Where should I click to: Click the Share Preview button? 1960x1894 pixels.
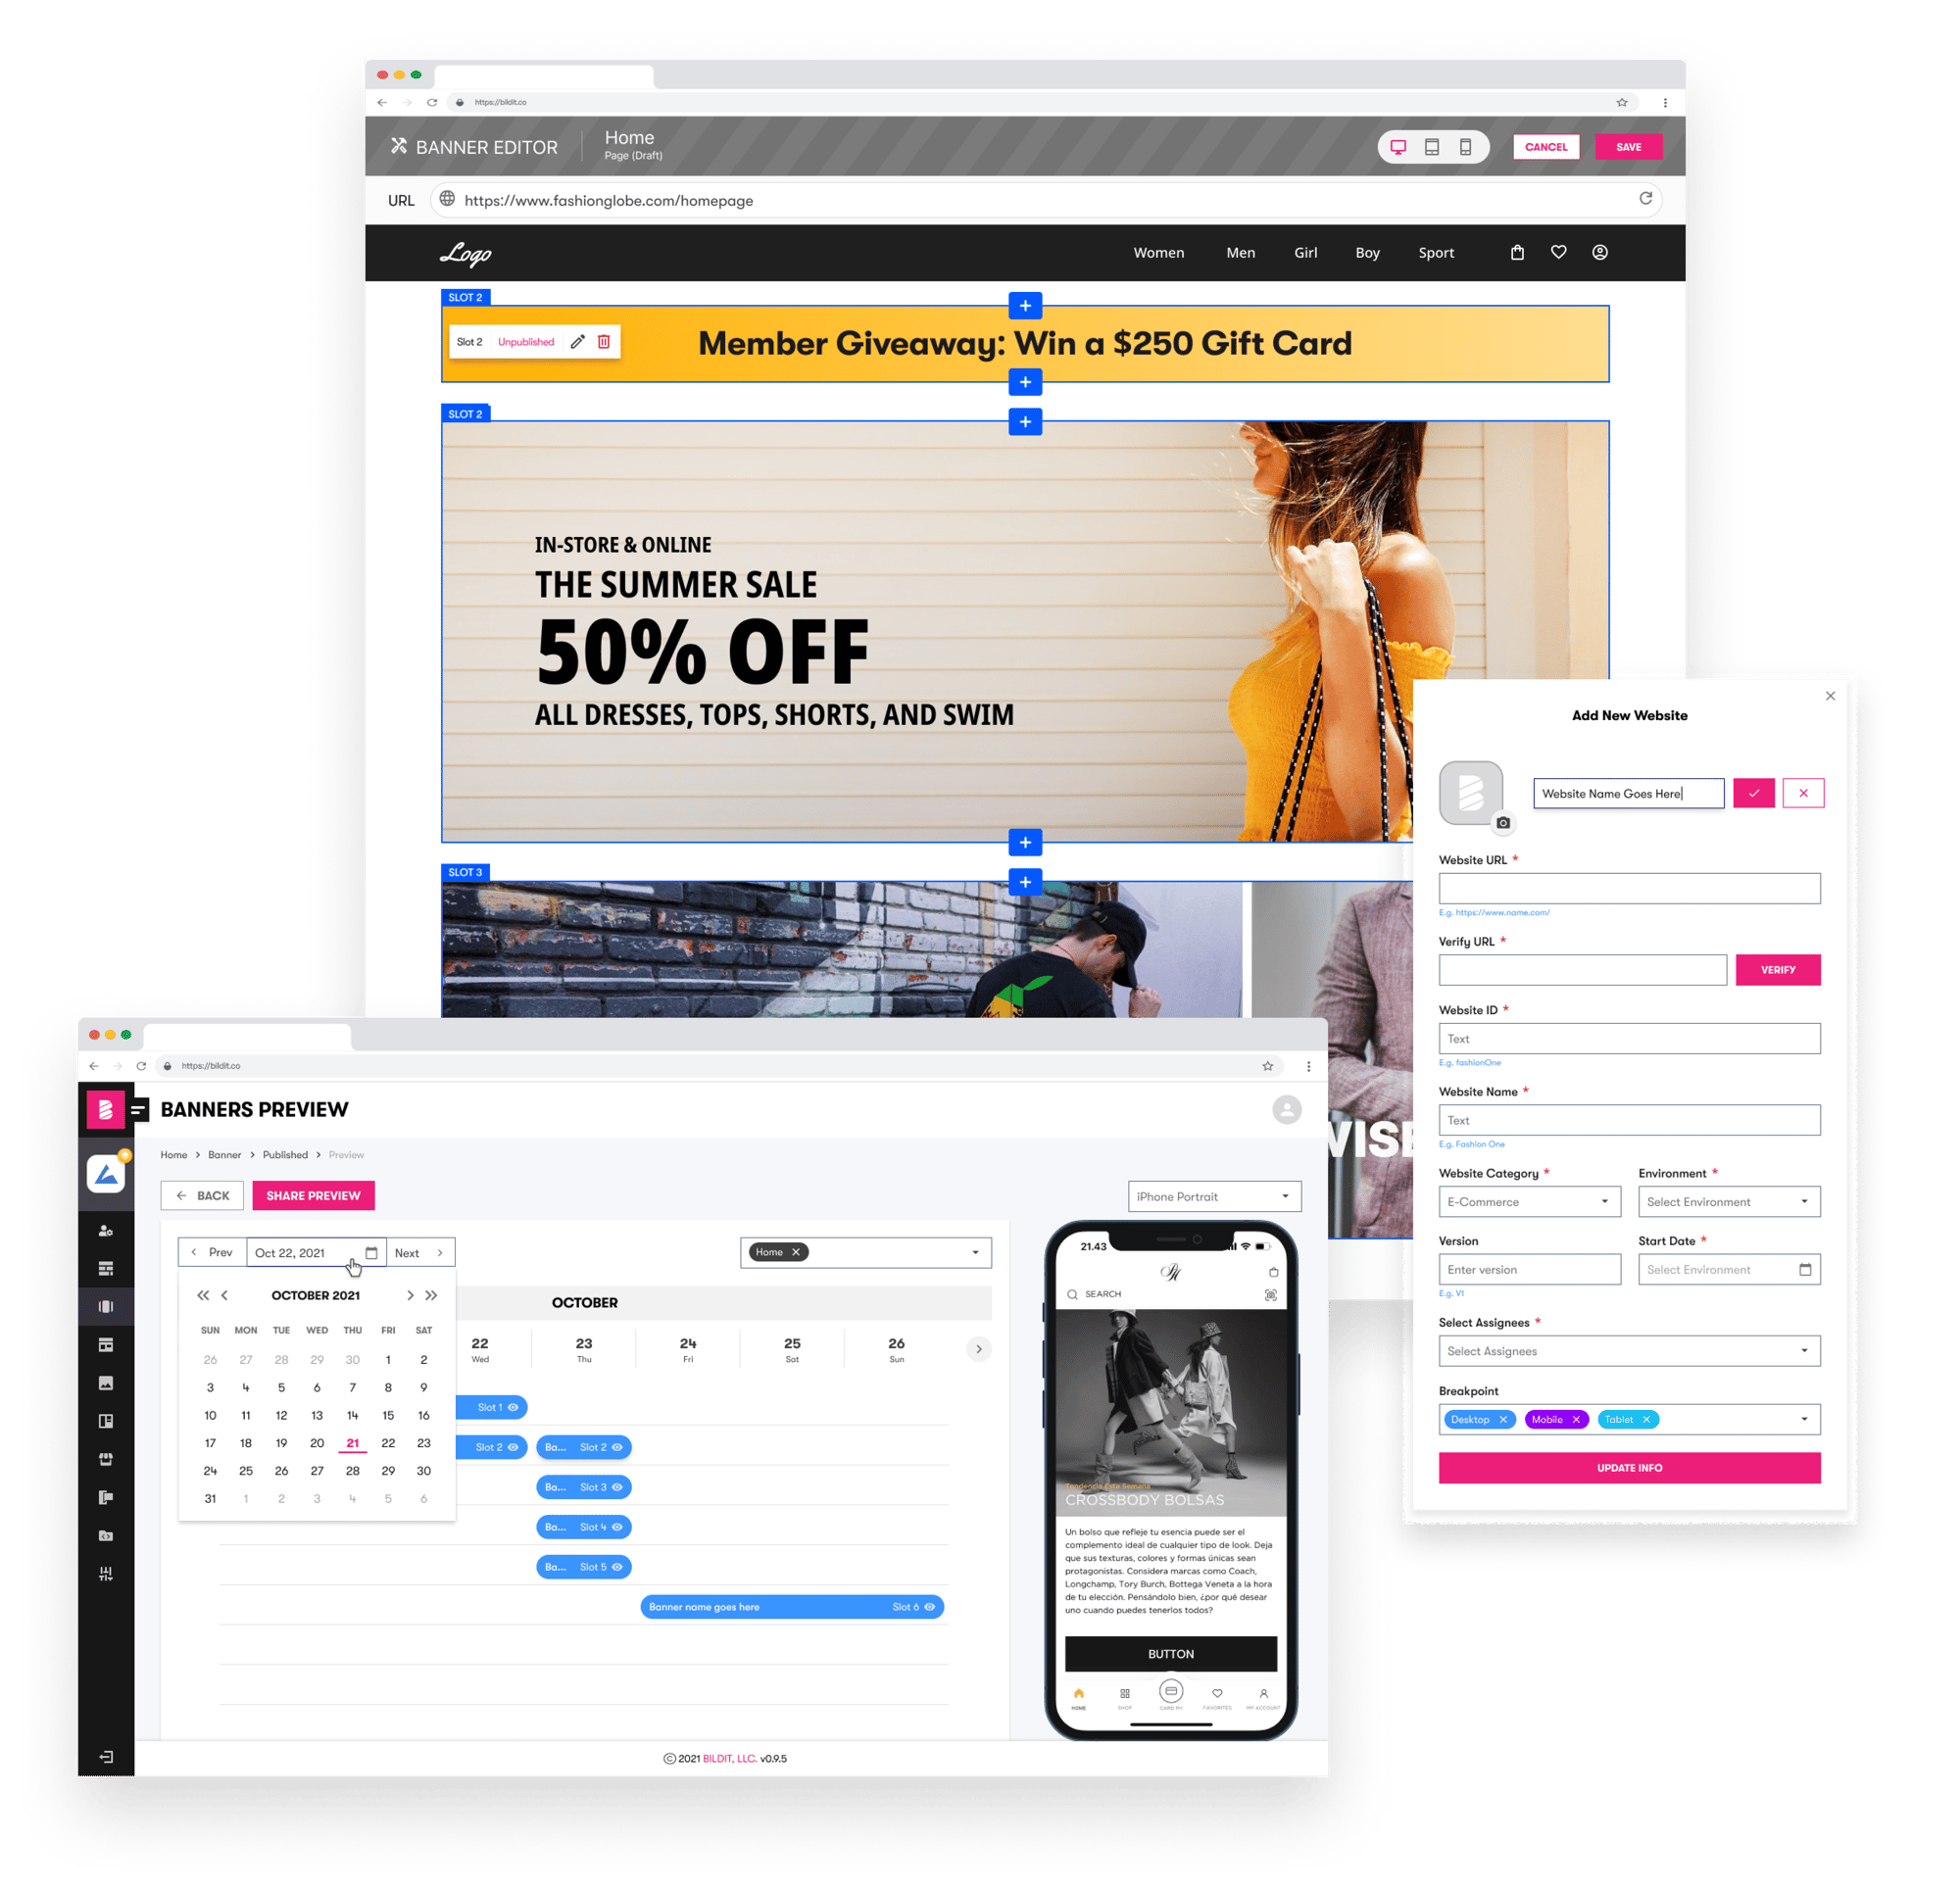pos(314,1195)
